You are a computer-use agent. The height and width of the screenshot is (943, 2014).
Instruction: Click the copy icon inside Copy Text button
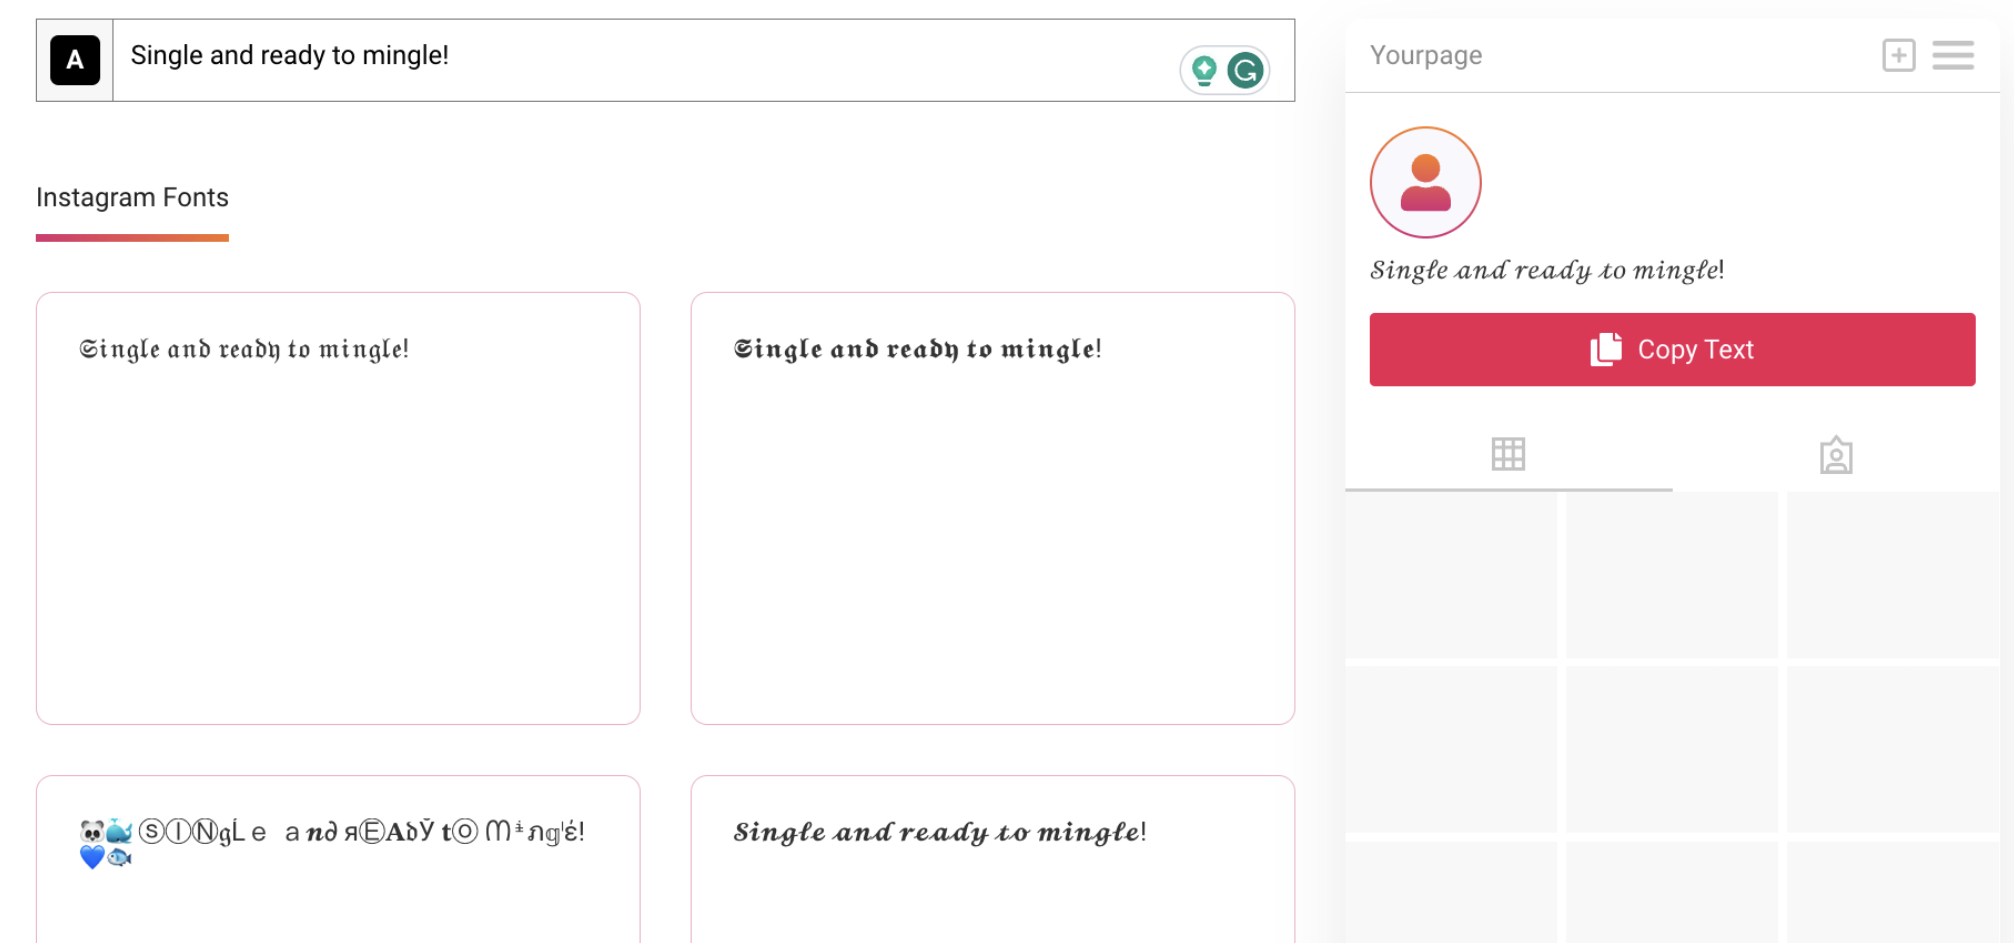coord(1605,349)
